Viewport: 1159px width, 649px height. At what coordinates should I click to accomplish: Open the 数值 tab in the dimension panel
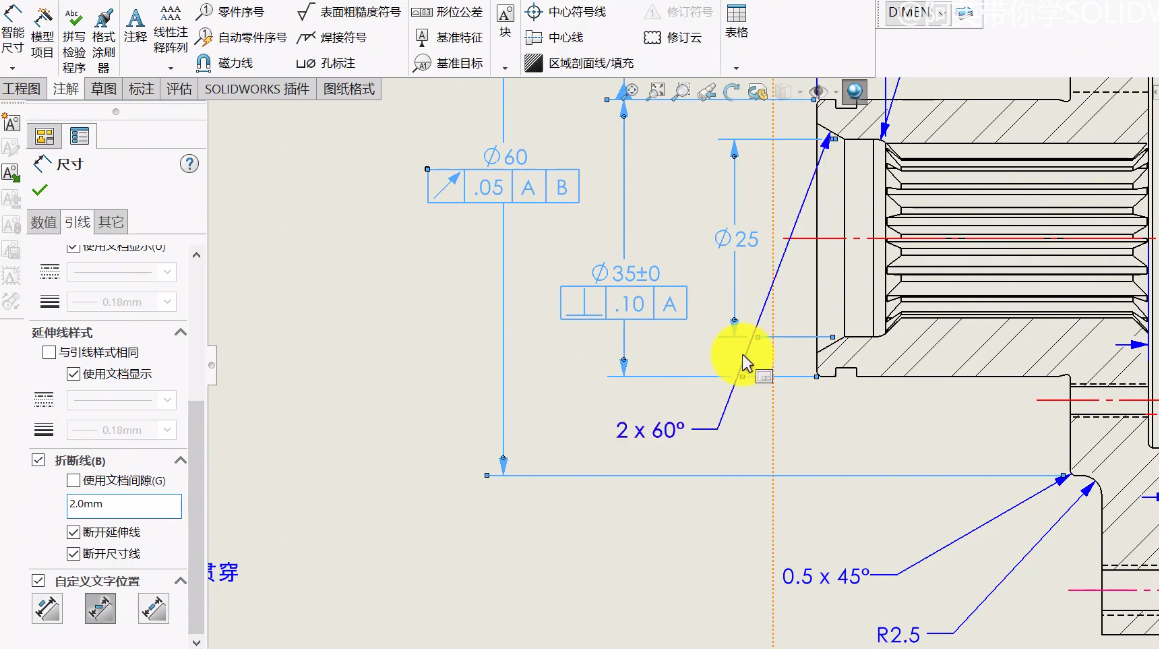pos(44,221)
